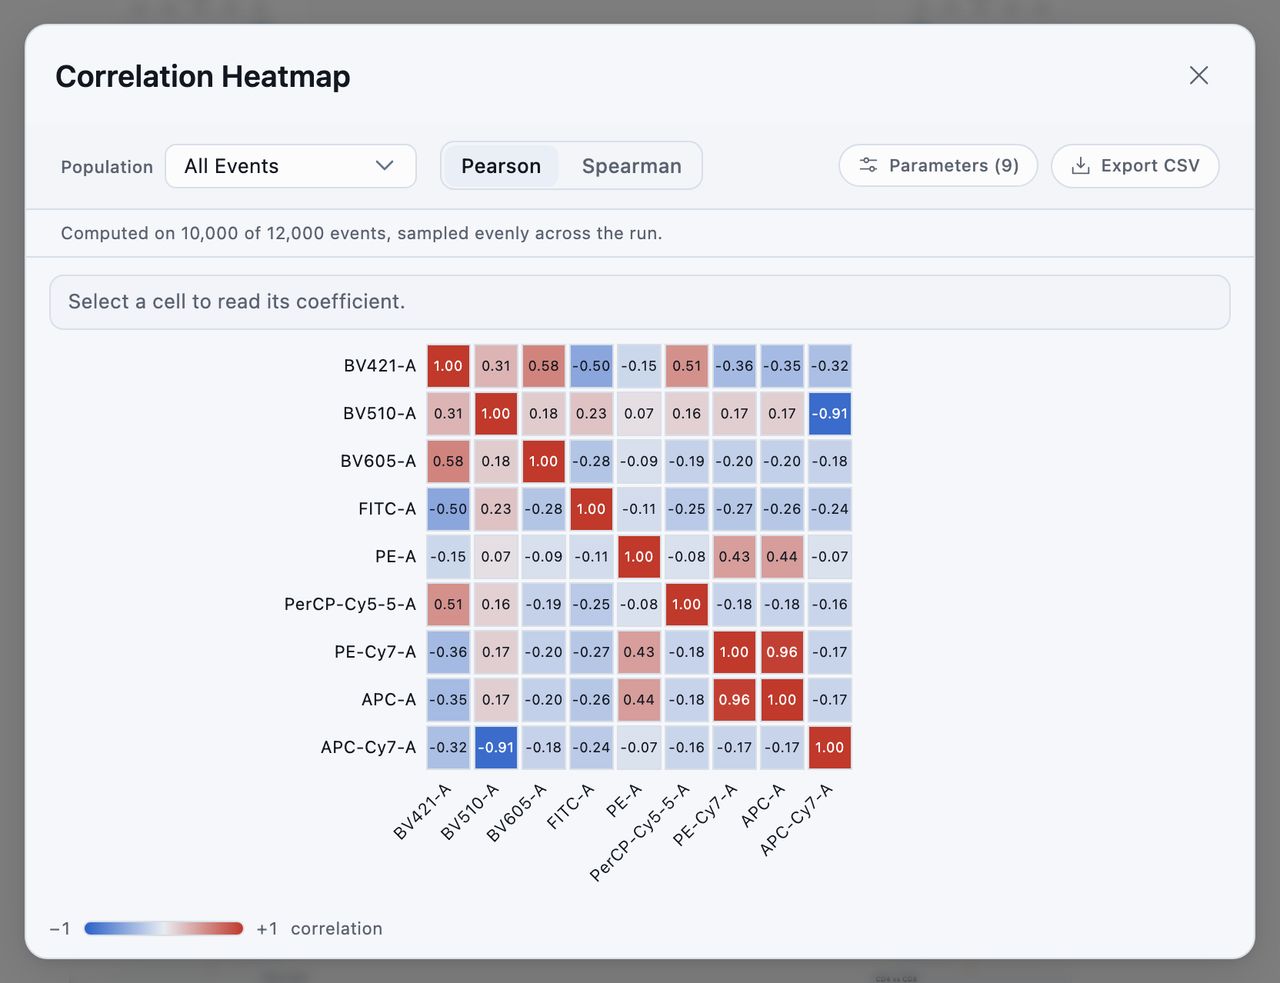1280x983 pixels.
Task: Click the cell PE-A row, APC-A column showing 0.44
Action: [x=782, y=557]
